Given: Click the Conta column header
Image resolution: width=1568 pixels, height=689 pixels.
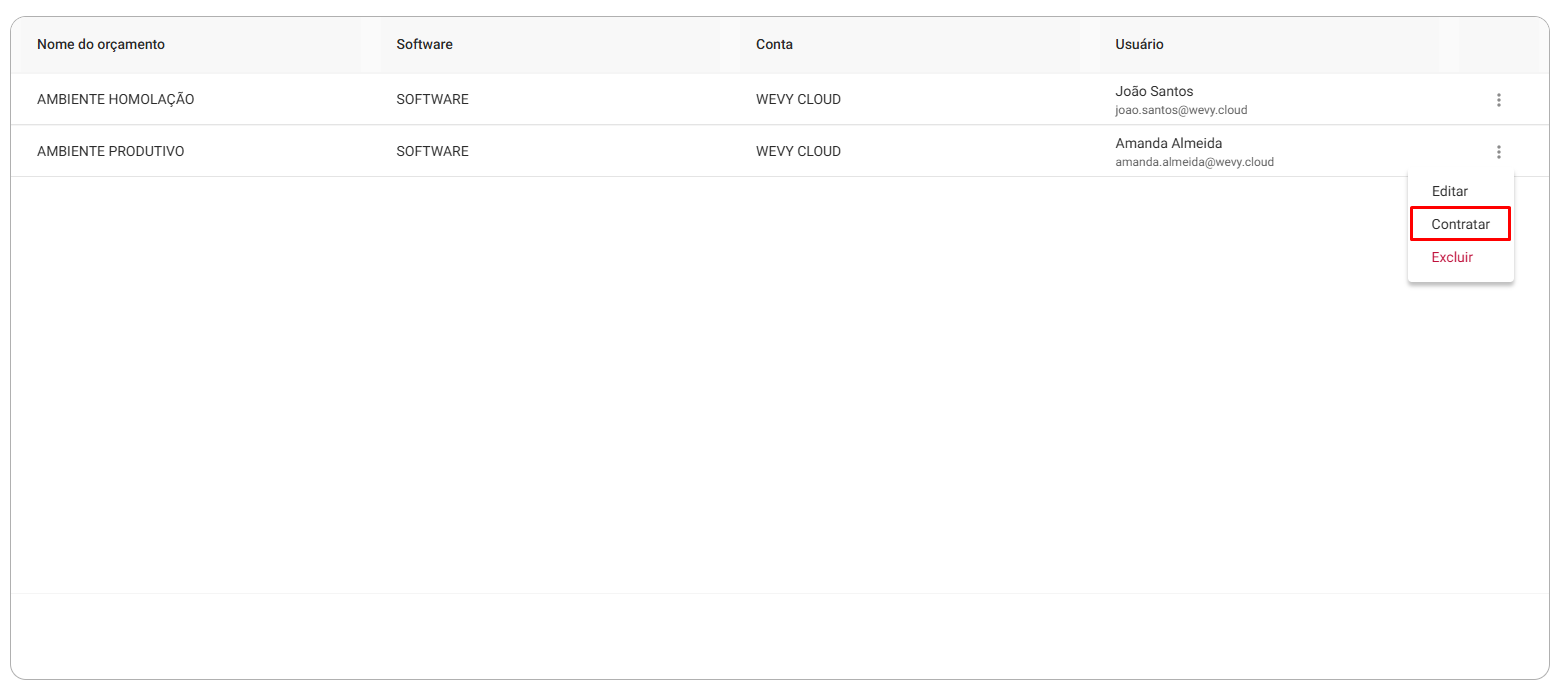Looking at the screenshot, I should [774, 44].
